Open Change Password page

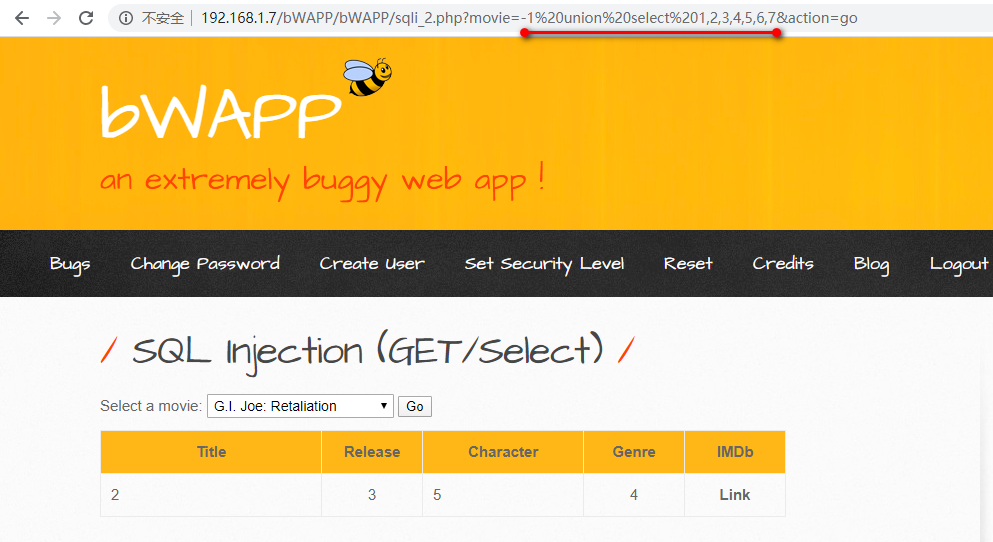[x=205, y=263]
